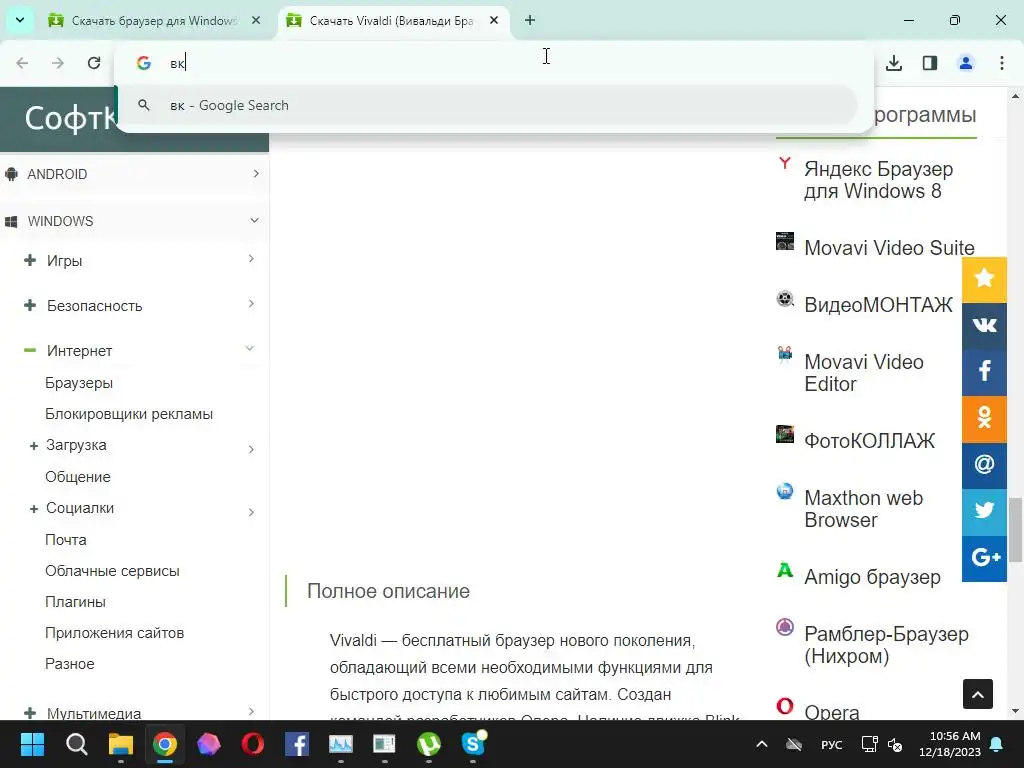The width and height of the screenshot is (1024, 768).
Task: Share the page via Google+ button
Action: [x=984, y=558]
